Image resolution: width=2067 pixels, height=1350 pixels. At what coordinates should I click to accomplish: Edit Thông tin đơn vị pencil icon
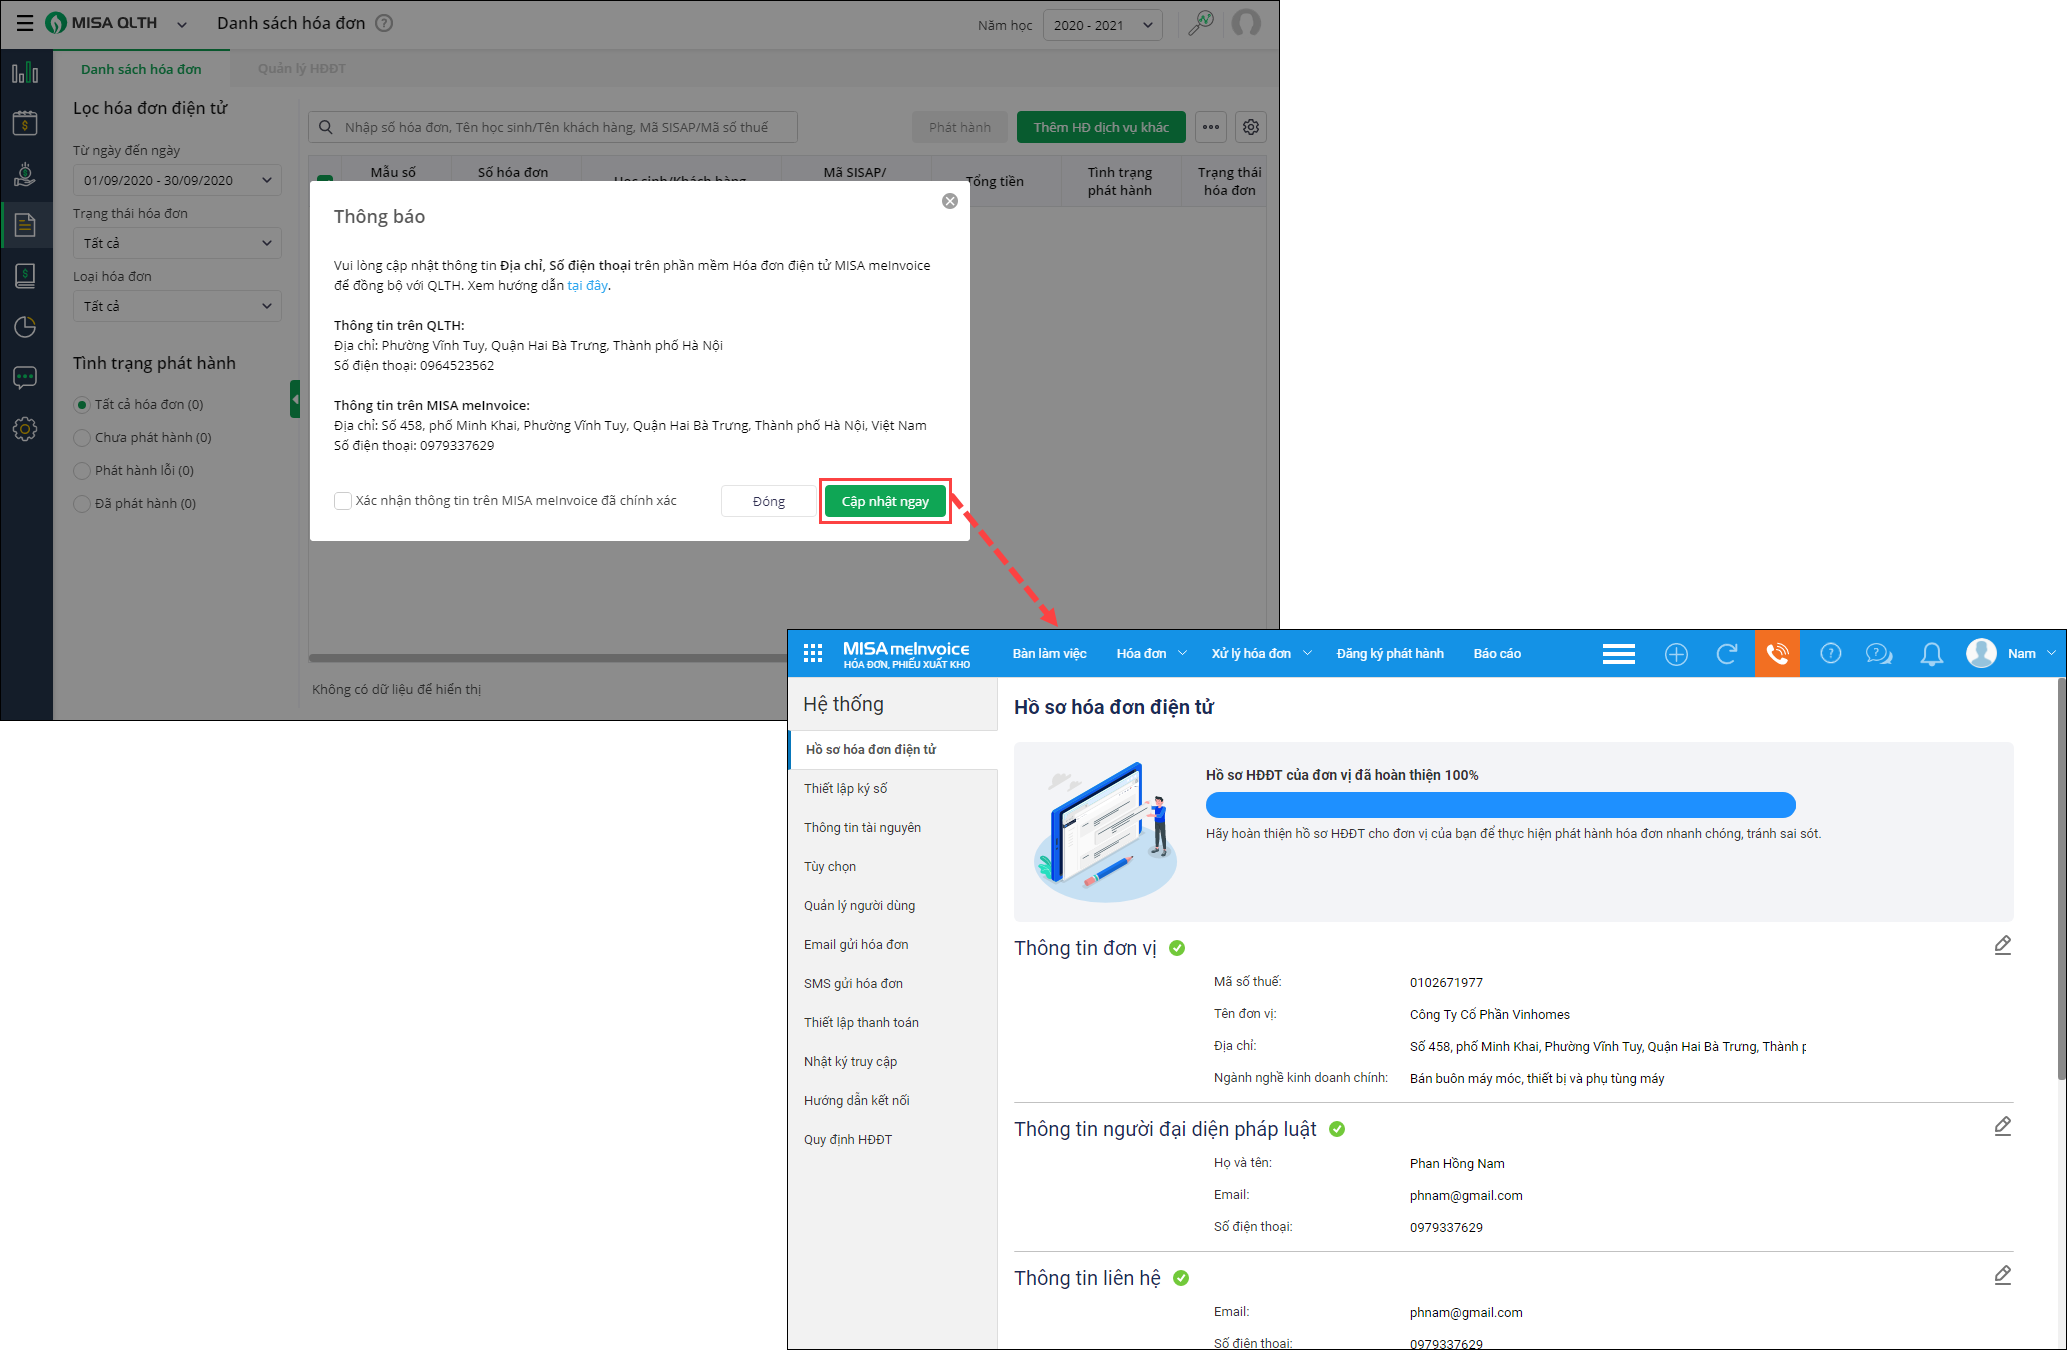point(2002,945)
